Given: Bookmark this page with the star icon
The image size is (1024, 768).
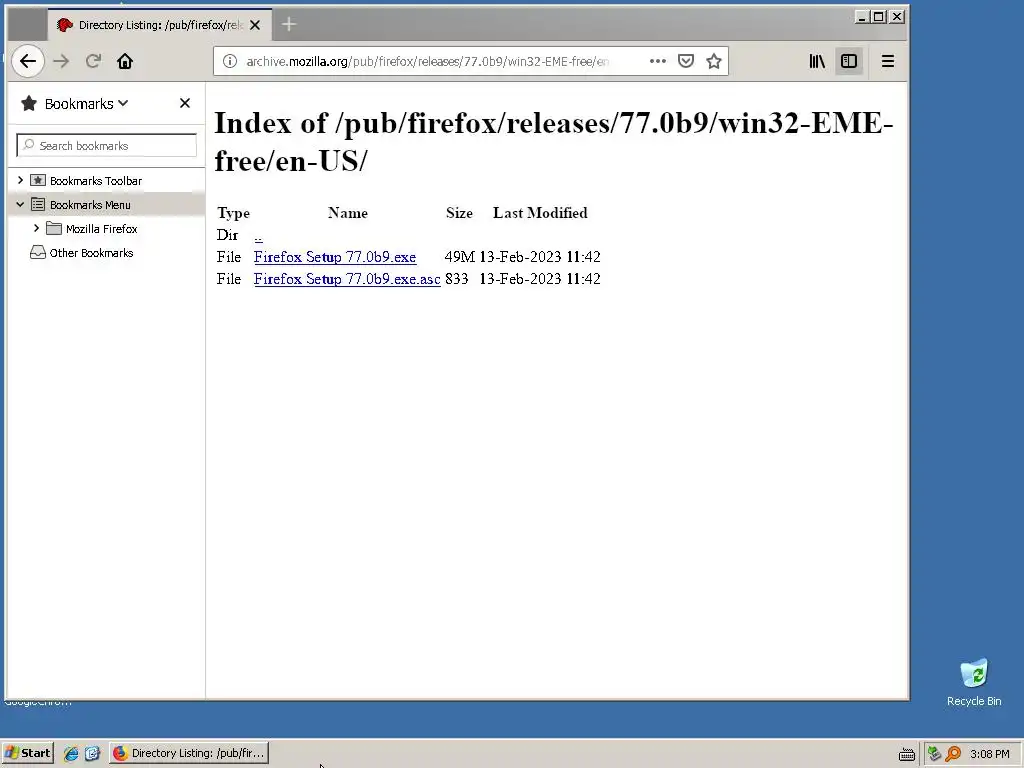Looking at the screenshot, I should coord(714,61).
